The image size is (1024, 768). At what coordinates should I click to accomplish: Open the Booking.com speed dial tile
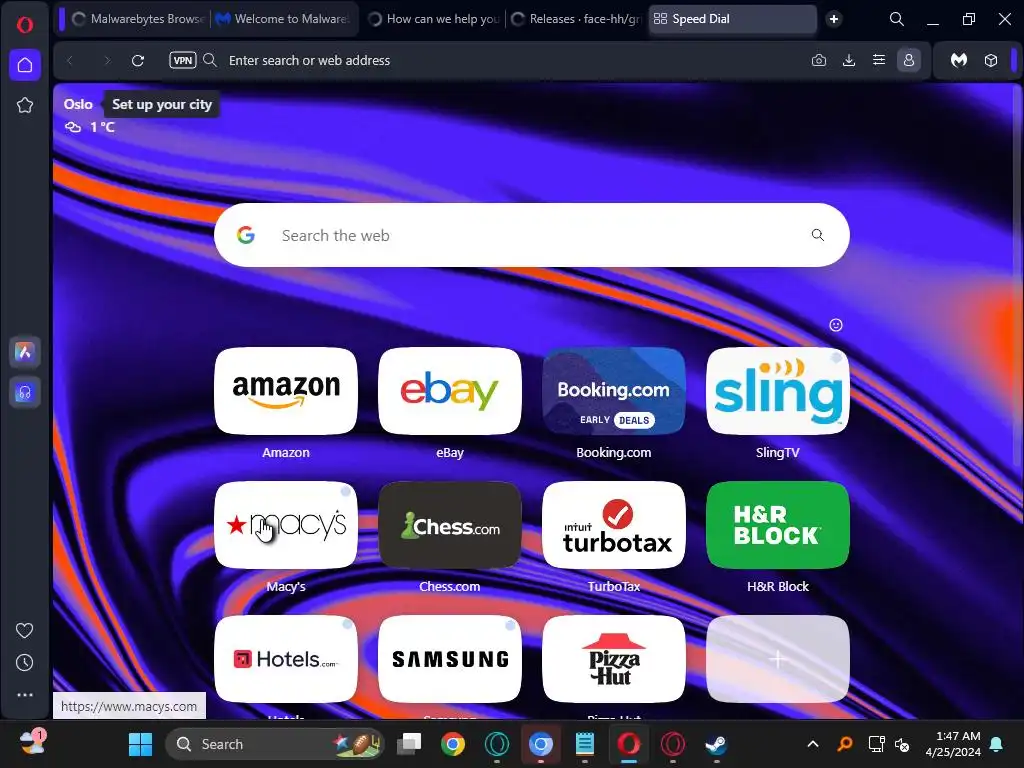[x=614, y=391]
